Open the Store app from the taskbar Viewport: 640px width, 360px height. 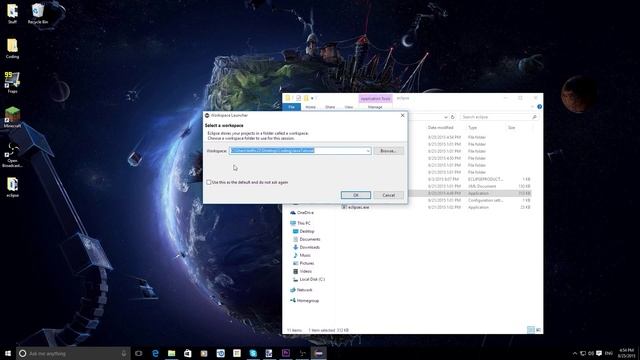click(x=188, y=353)
